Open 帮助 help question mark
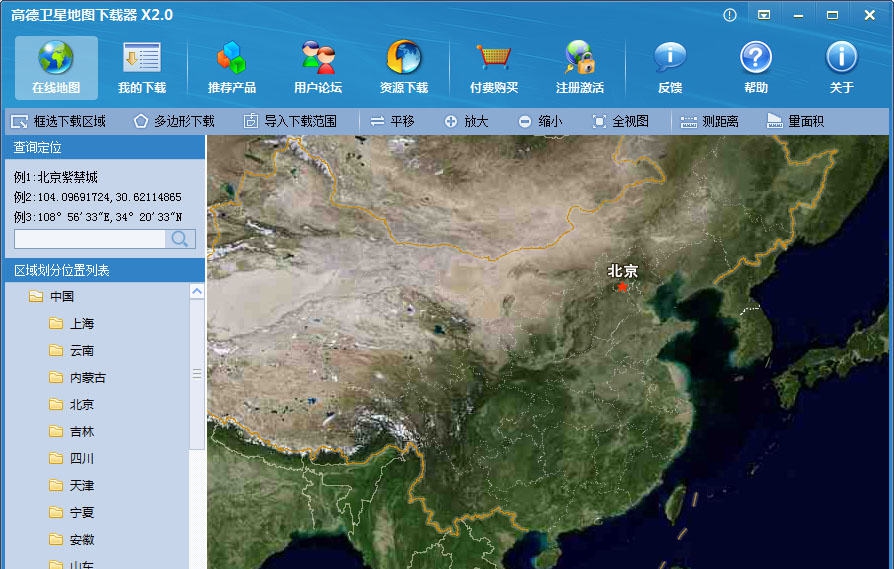Screen dimensions: 894x569 coord(756,67)
